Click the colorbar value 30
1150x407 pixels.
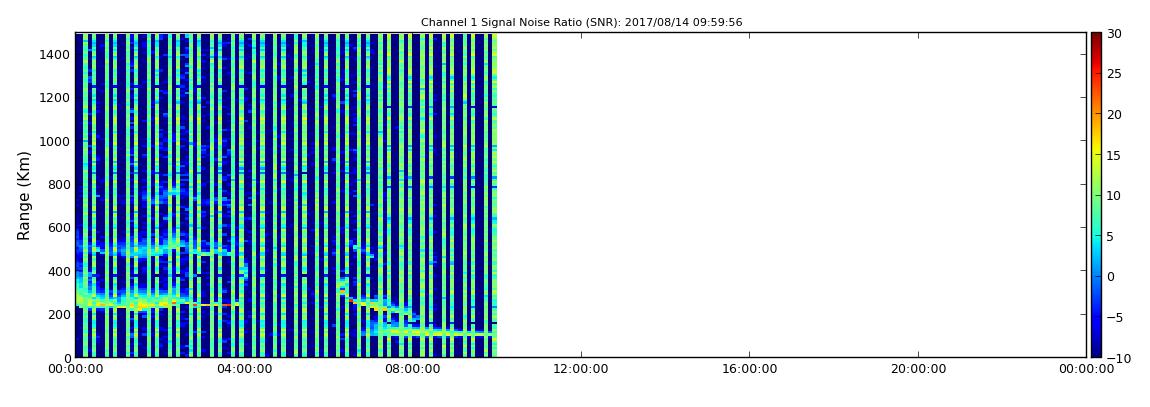(x=1115, y=33)
